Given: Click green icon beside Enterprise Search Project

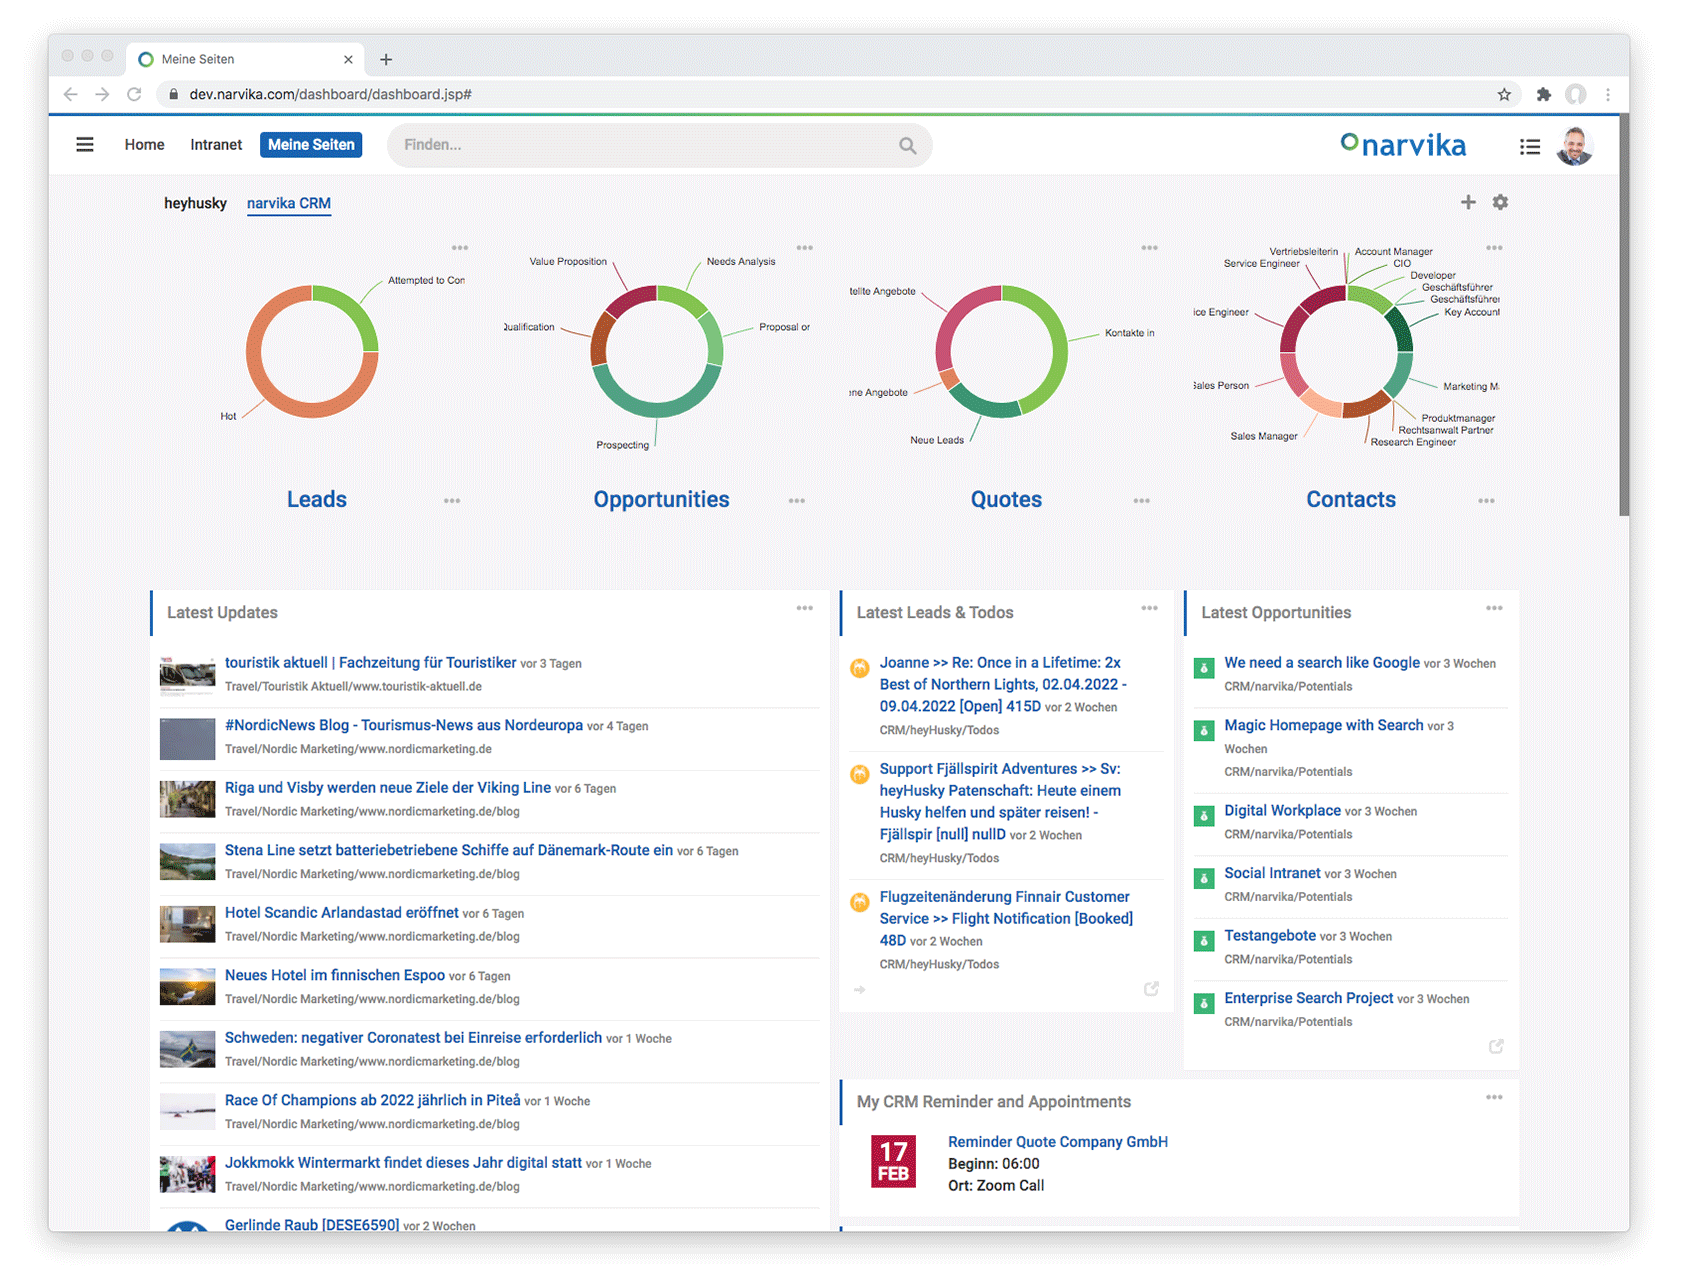Looking at the screenshot, I should [x=1204, y=1004].
